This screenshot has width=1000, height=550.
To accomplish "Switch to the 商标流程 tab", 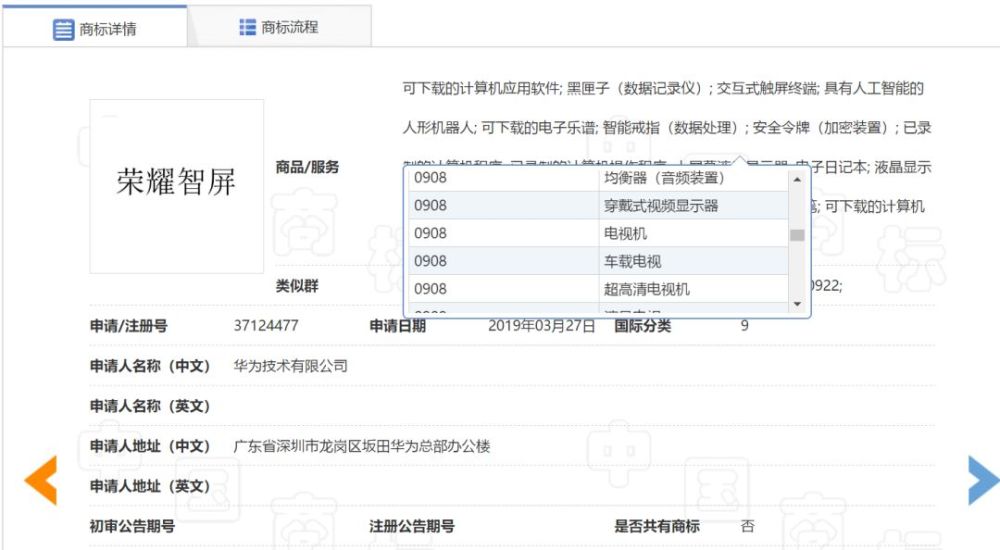I will tap(279, 27).
